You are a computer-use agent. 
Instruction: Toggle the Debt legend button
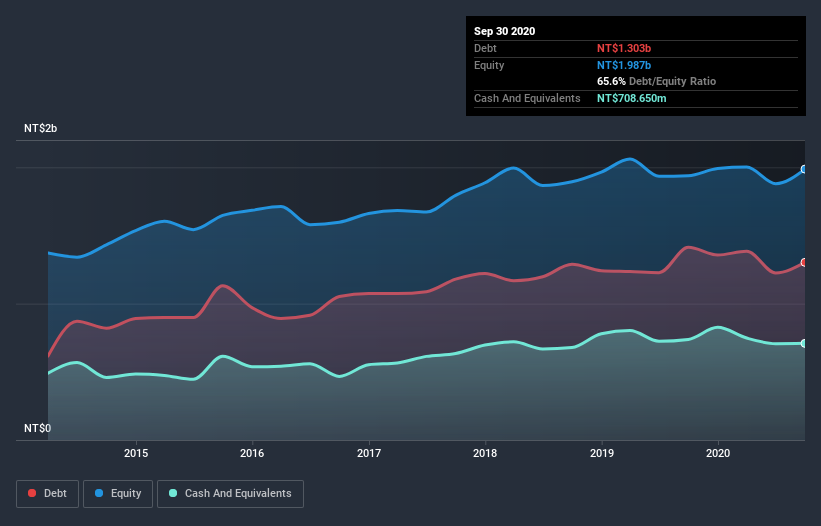[x=47, y=494]
